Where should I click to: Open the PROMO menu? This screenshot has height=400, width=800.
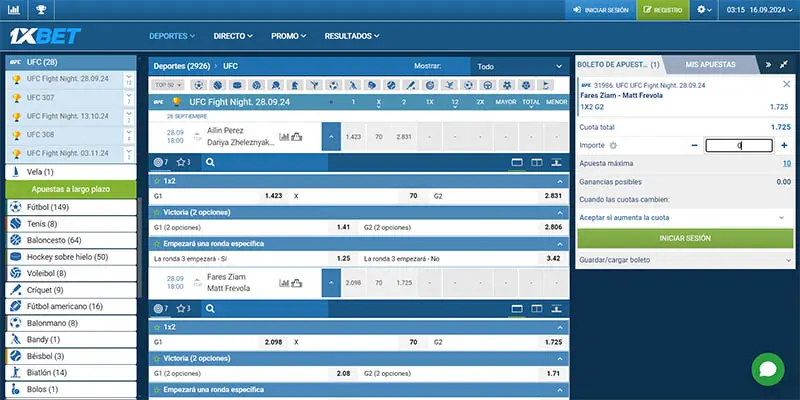click(289, 36)
